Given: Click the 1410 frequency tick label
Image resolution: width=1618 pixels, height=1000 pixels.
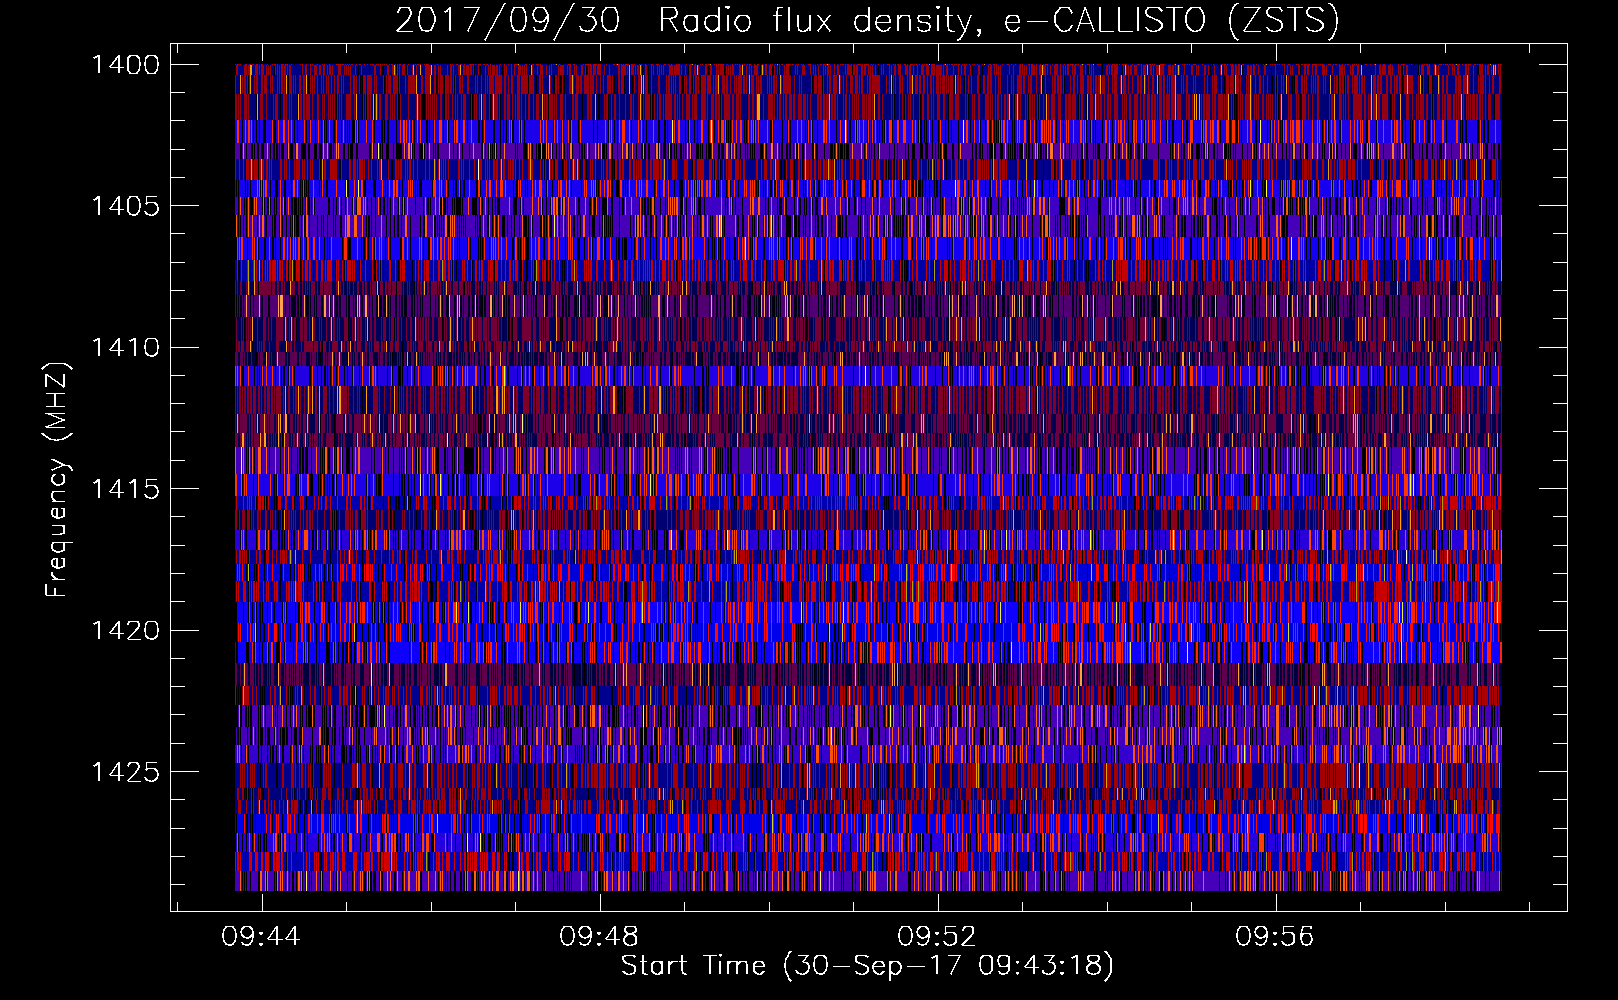Looking at the screenshot, I should click(125, 348).
